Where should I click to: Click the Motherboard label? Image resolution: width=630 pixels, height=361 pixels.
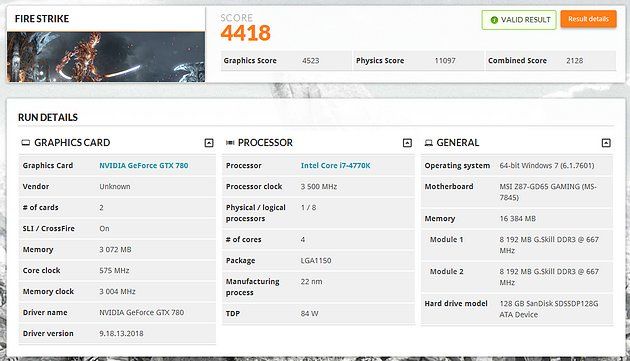tap(449, 187)
